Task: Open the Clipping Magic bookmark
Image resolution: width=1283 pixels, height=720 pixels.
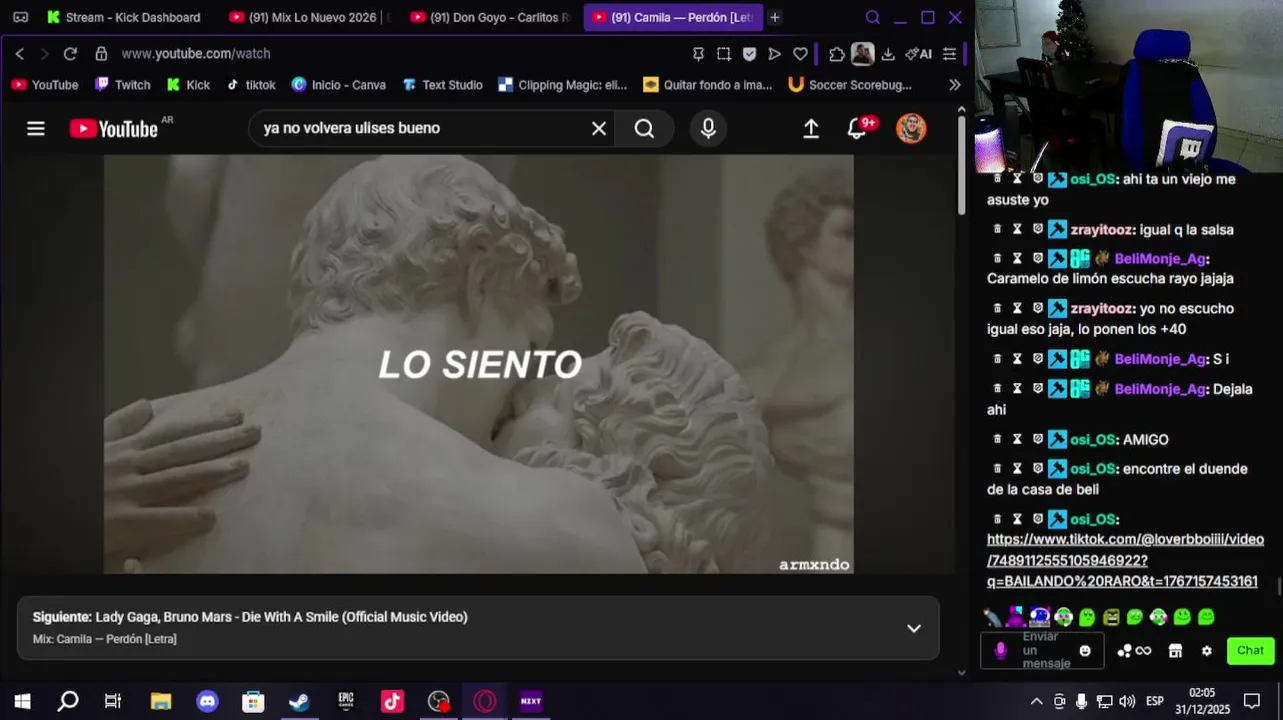Action: (x=562, y=85)
